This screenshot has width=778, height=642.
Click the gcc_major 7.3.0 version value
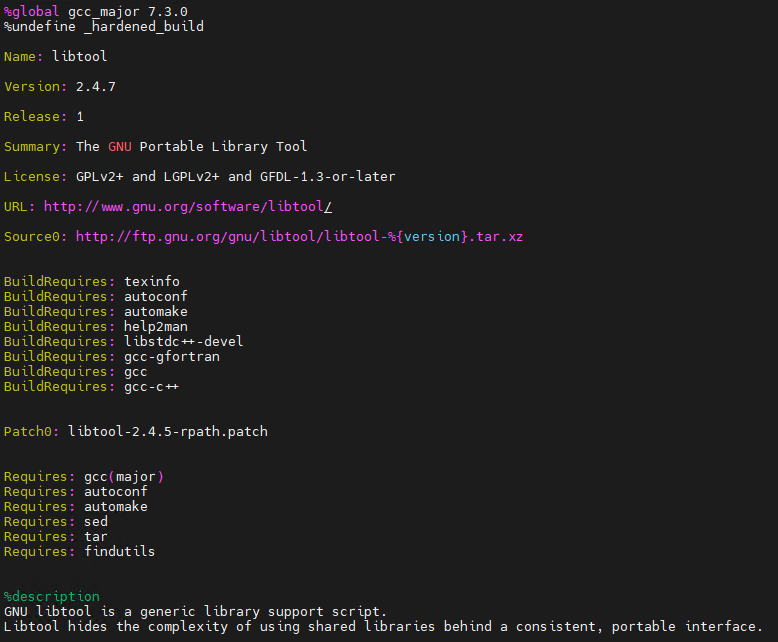pyautogui.click(x=167, y=11)
